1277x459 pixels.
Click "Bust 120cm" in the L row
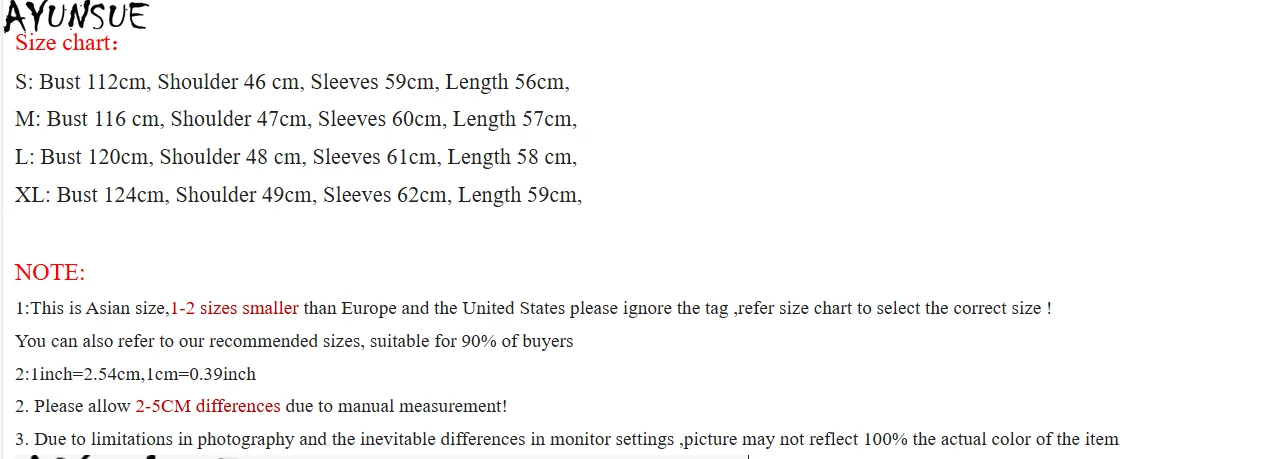tap(95, 157)
